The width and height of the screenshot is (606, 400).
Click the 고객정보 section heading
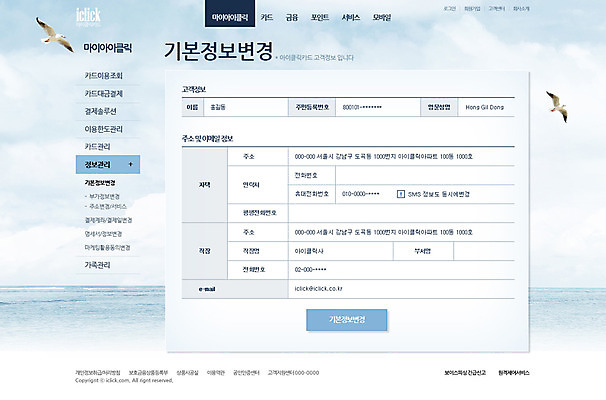194,89
